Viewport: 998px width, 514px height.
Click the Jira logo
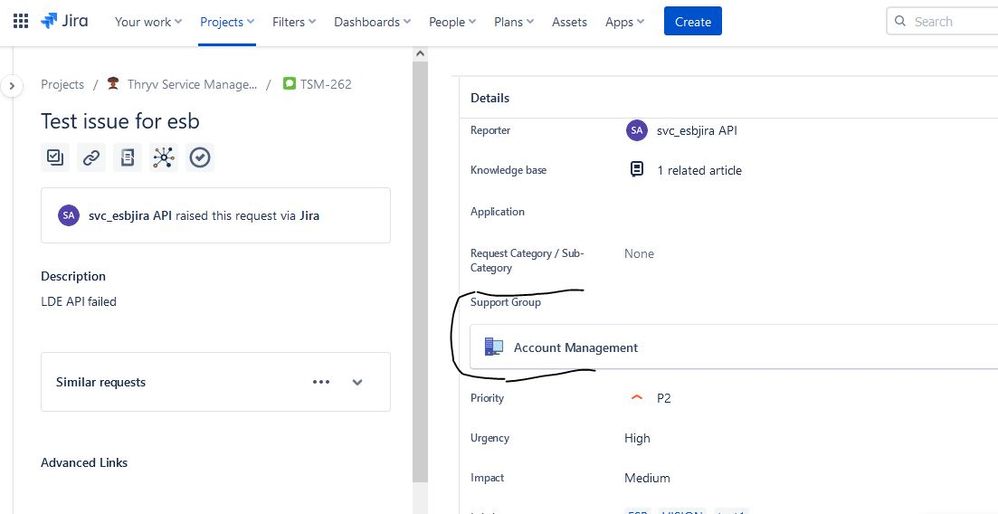point(64,21)
